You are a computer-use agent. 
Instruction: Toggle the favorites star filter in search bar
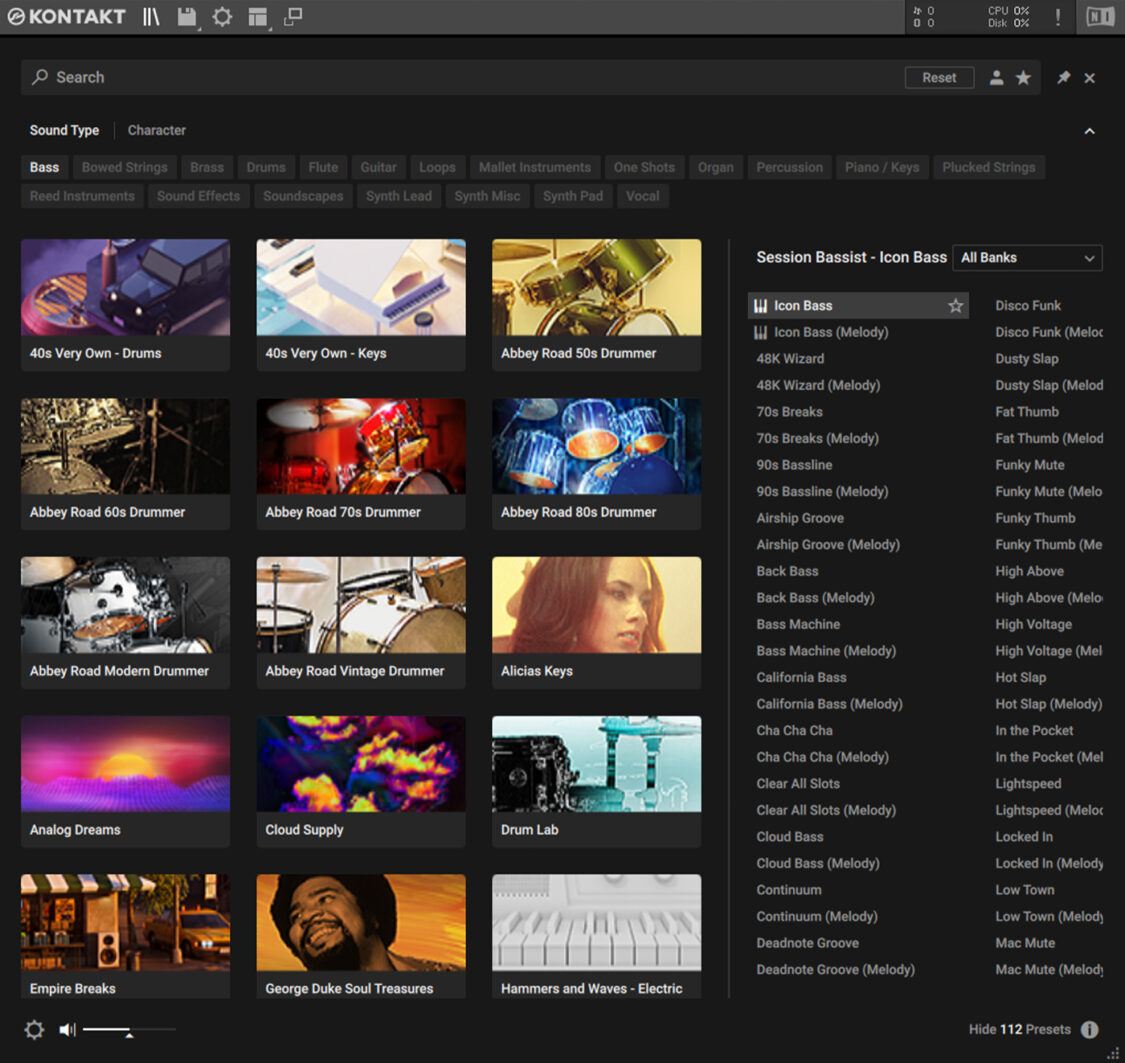click(1023, 78)
